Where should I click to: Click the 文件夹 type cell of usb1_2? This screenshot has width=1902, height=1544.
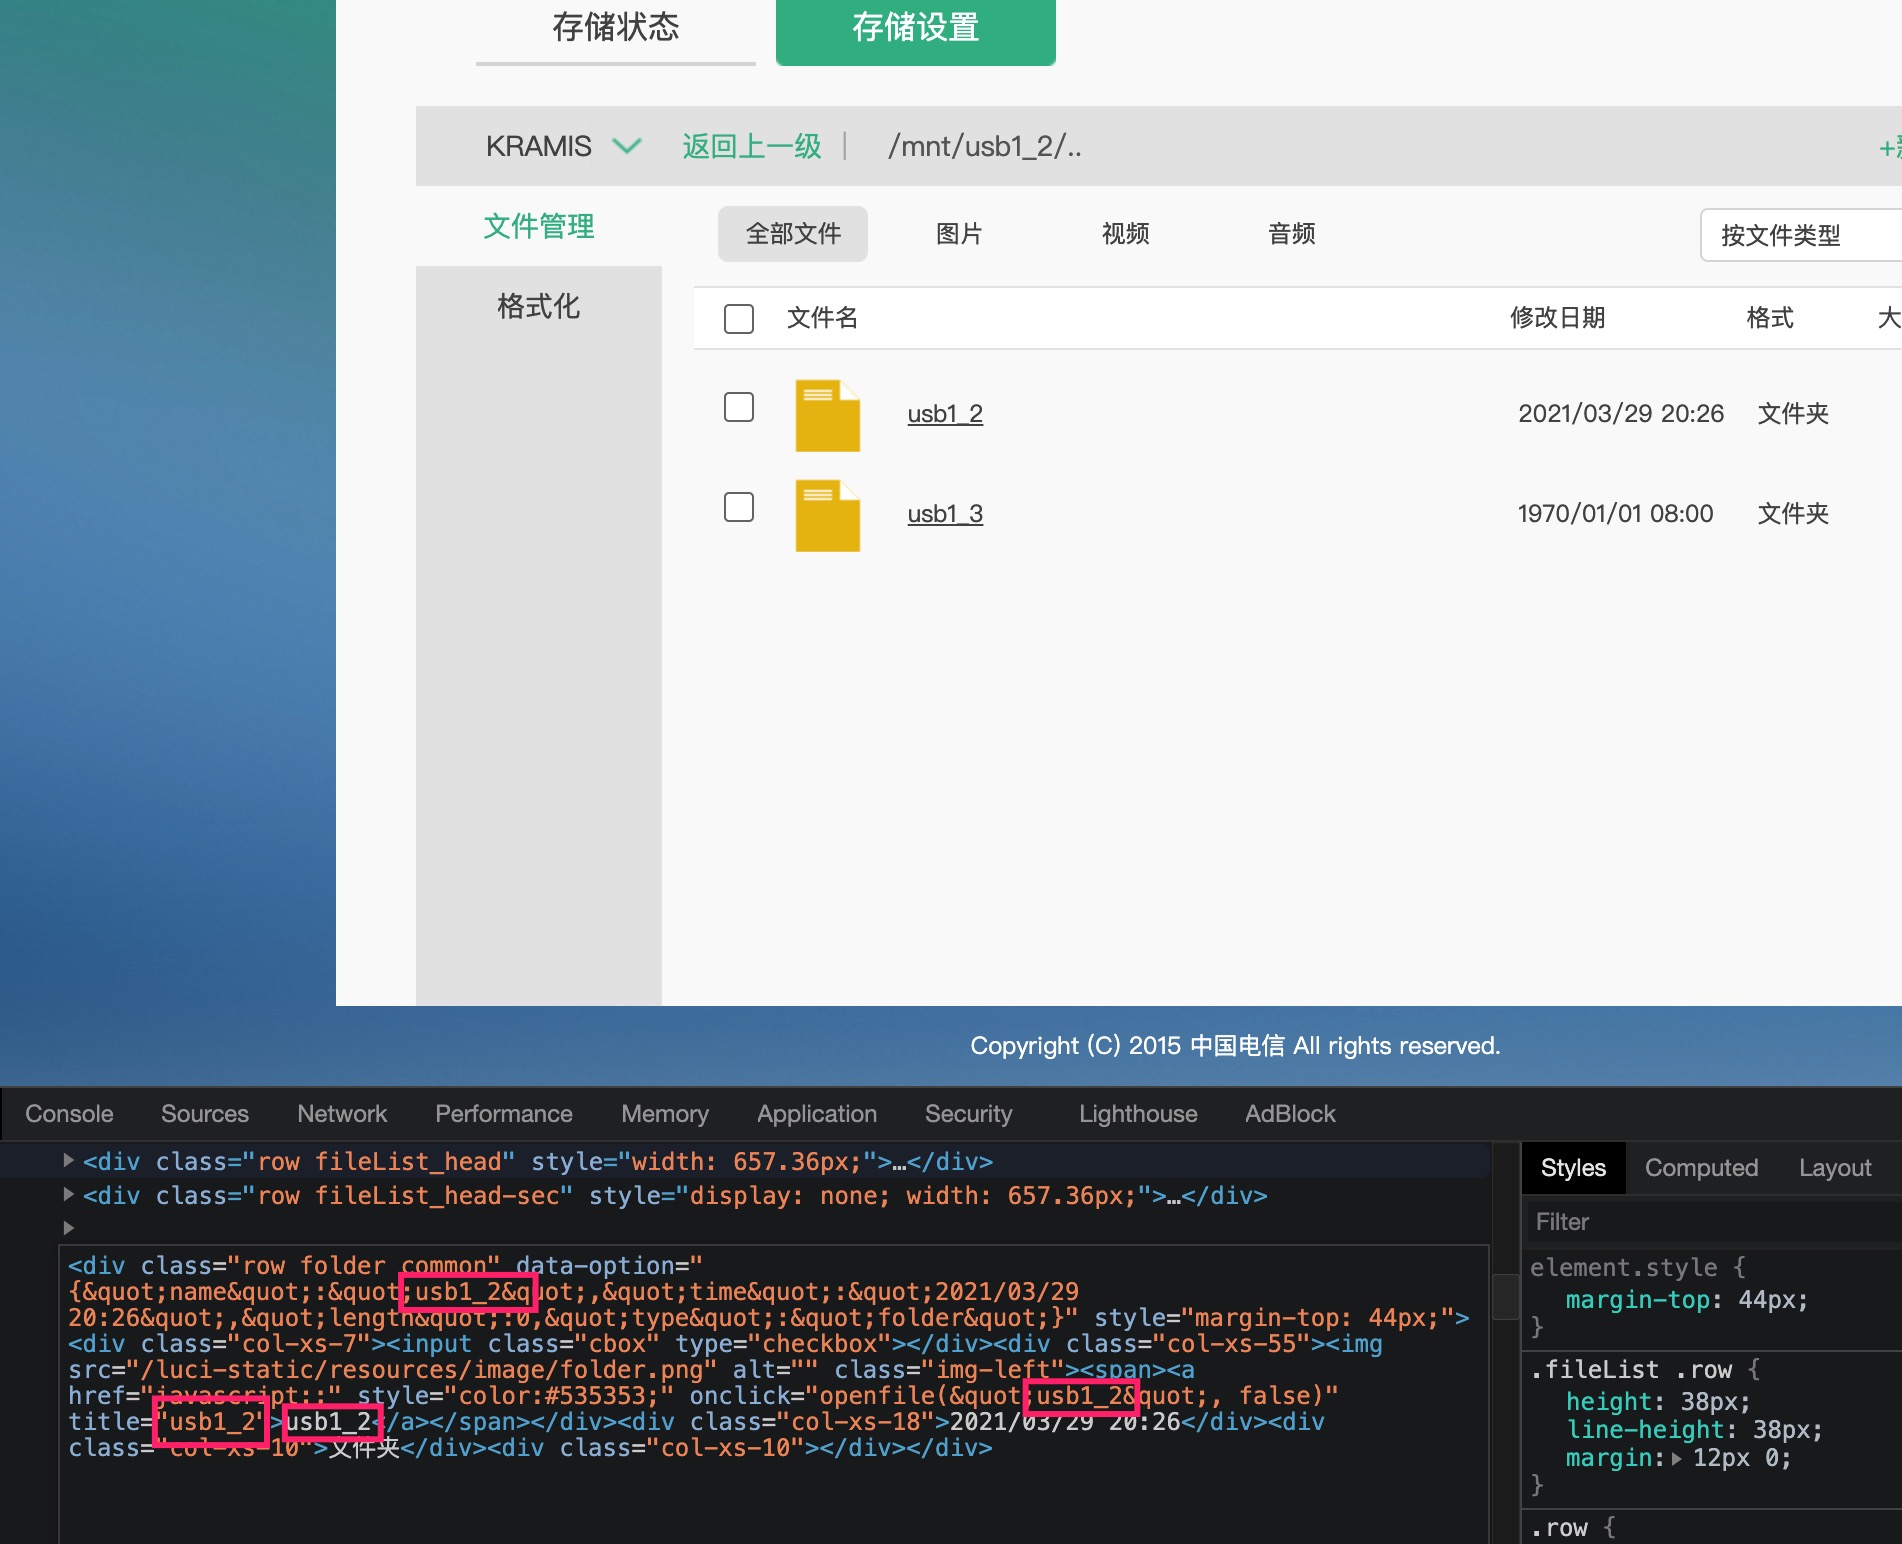coord(1793,414)
